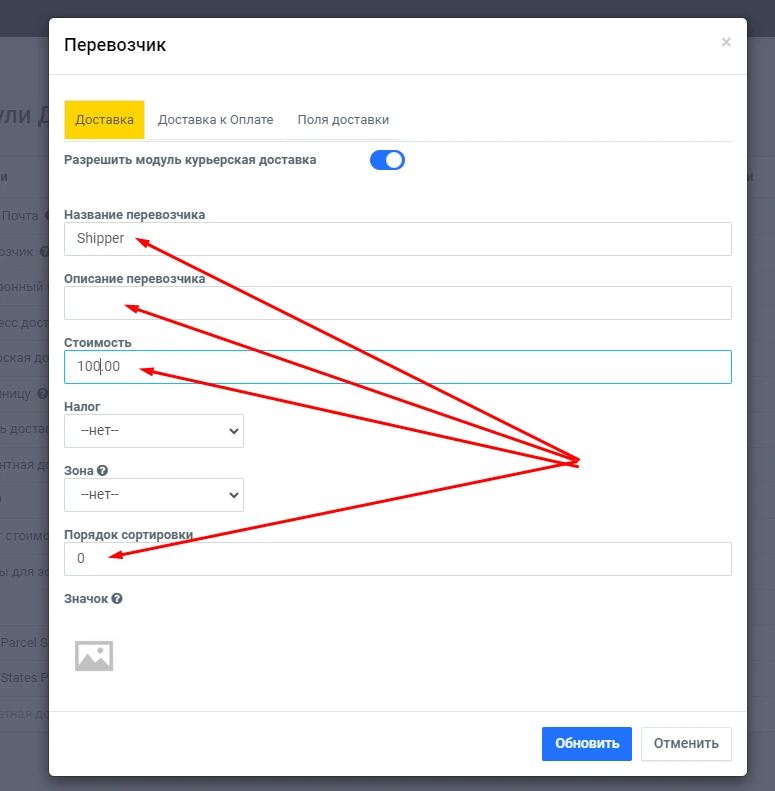Image resolution: width=775 pixels, height=791 pixels.
Task: Click the Стоимость field label
Action: coord(98,343)
